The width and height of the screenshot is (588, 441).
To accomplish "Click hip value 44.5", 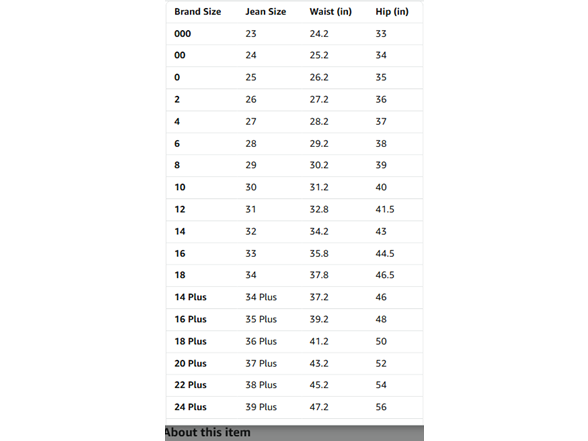I will [x=385, y=254].
